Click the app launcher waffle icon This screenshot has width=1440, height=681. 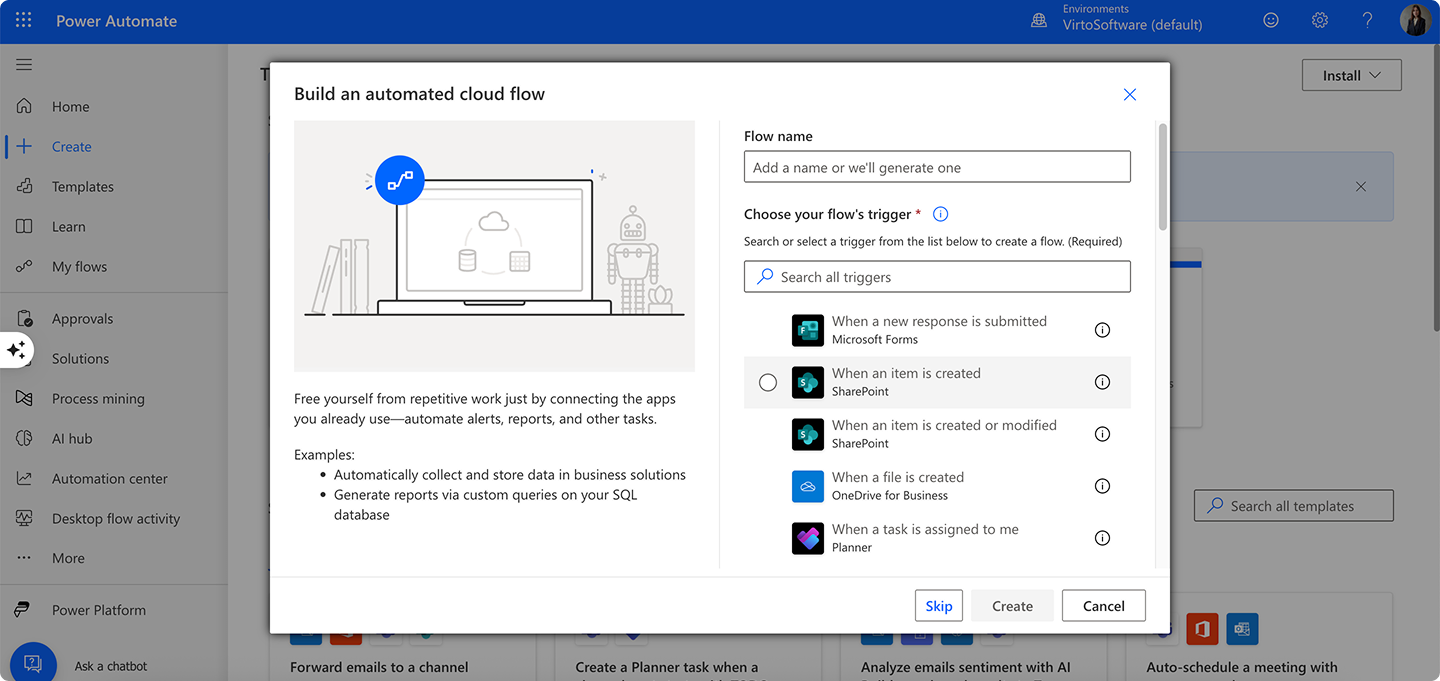pyautogui.click(x=22, y=19)
